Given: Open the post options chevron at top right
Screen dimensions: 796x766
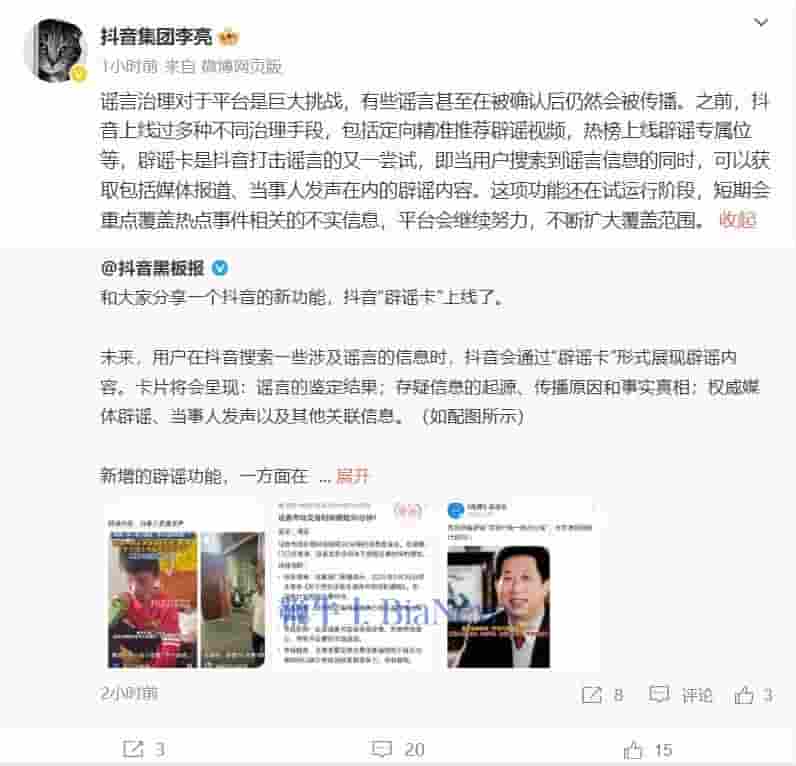Looking at the screenshot, I should [x=760, y=22].
